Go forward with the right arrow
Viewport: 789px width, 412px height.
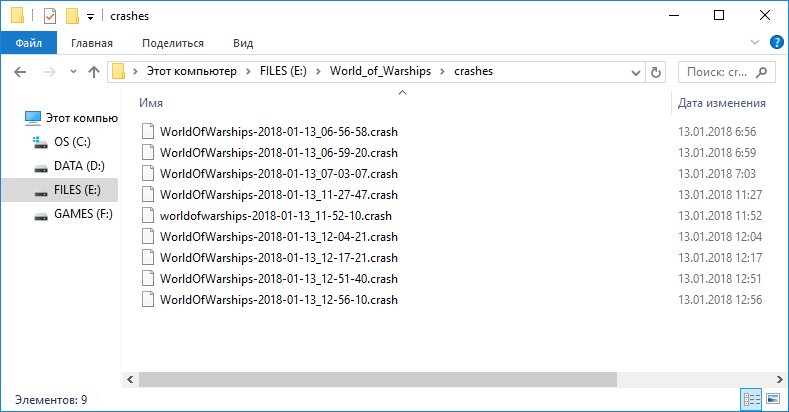coord(49,72)
